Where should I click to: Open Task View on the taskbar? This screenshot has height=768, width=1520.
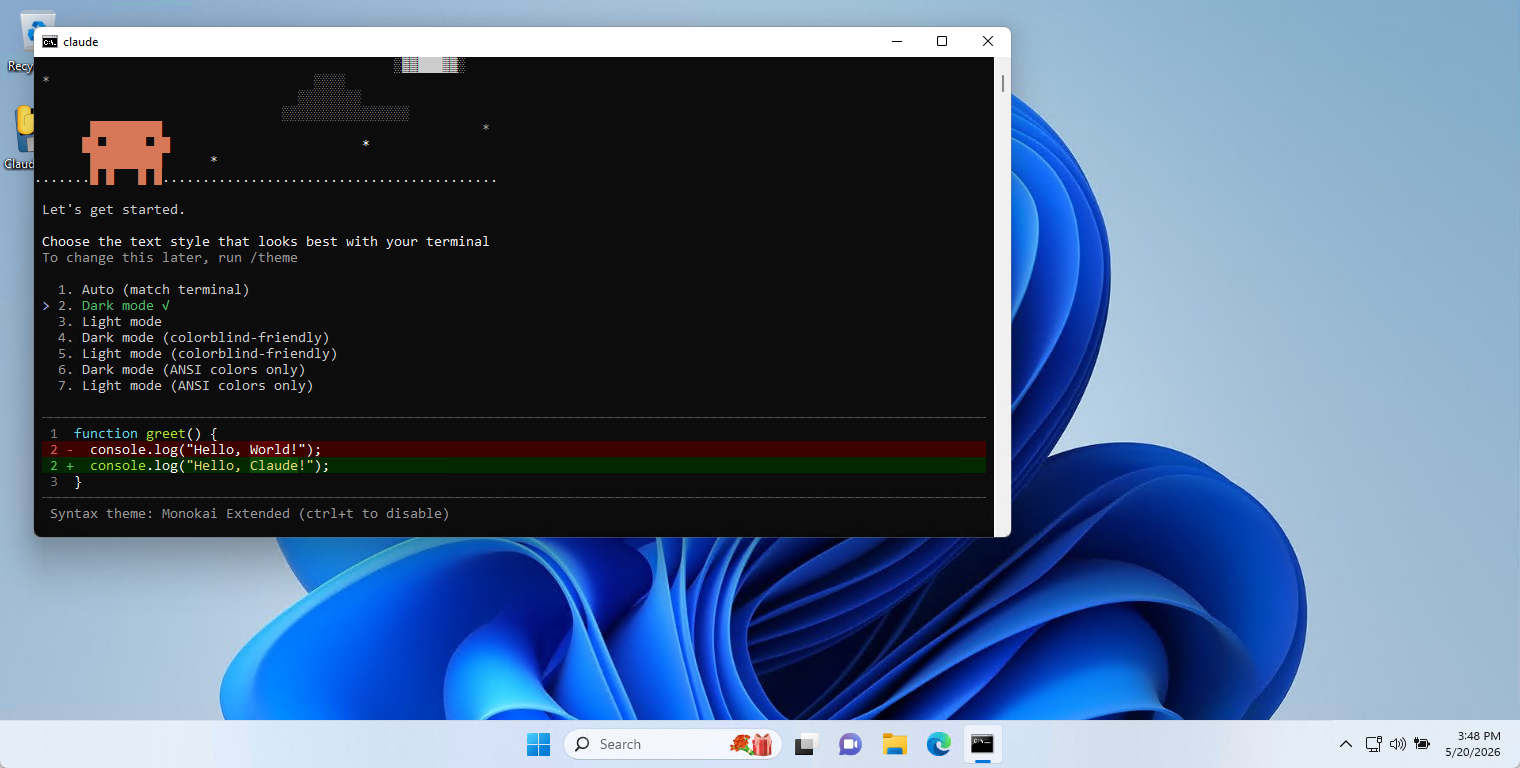click(x=805, y=744)
